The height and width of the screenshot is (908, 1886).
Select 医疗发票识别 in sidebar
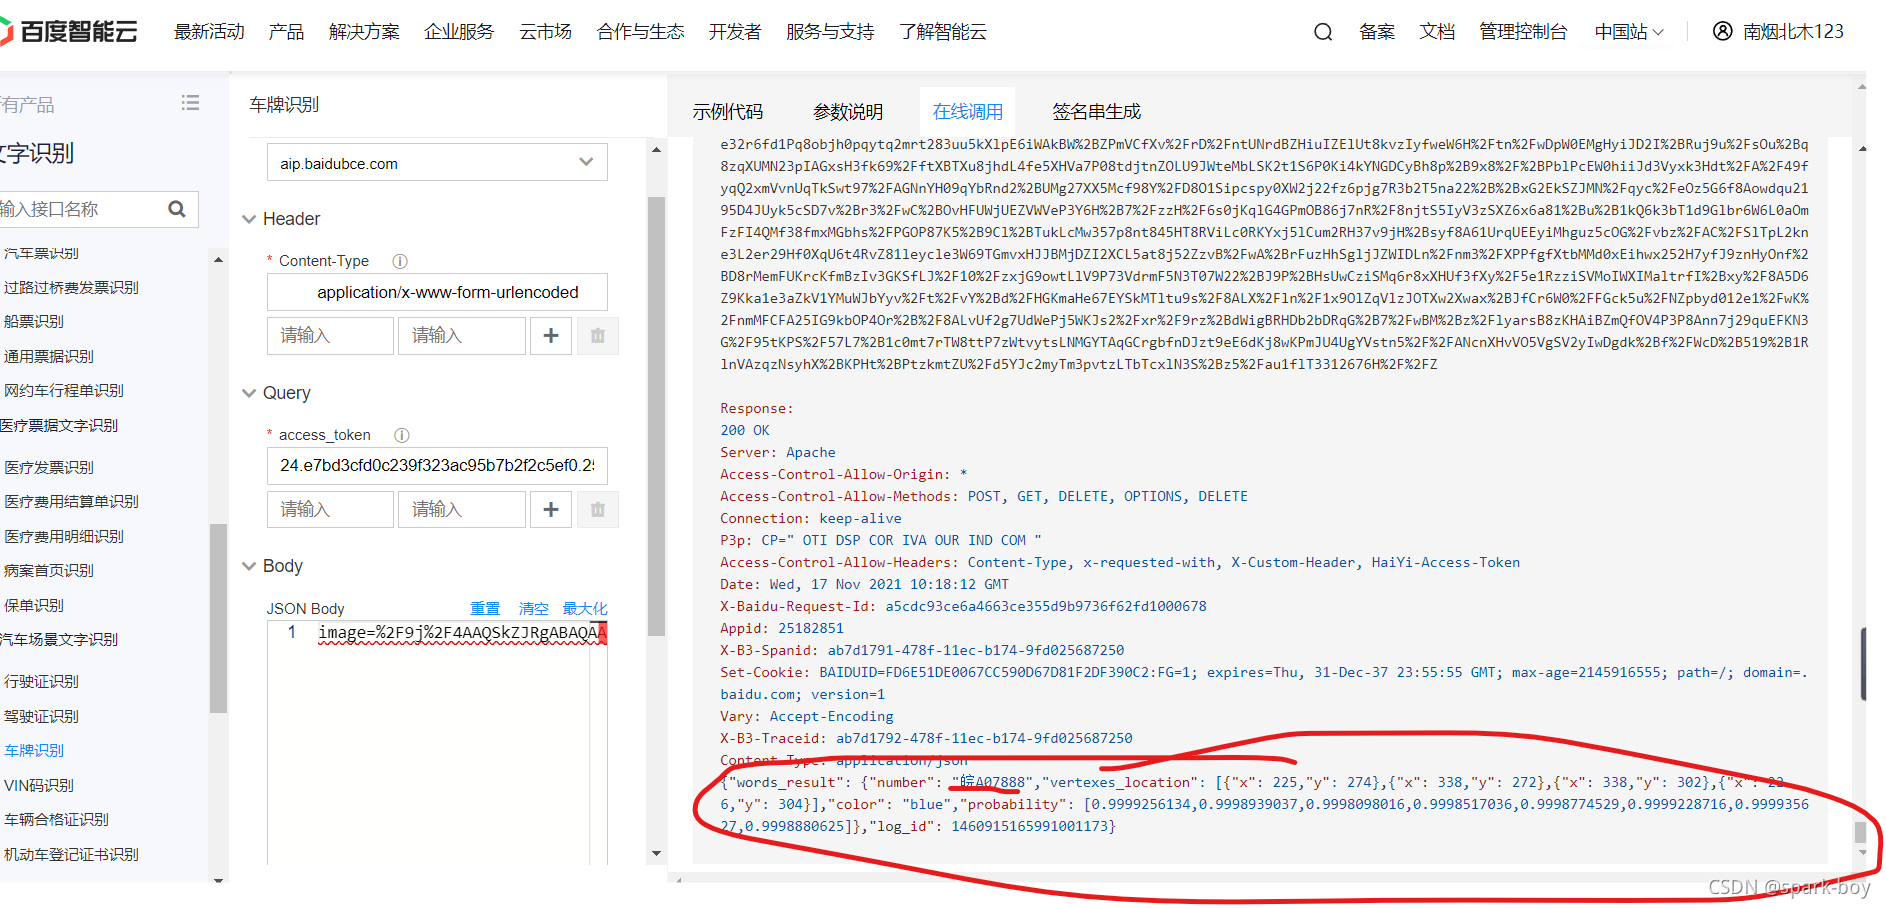click(x=48, y=468)
